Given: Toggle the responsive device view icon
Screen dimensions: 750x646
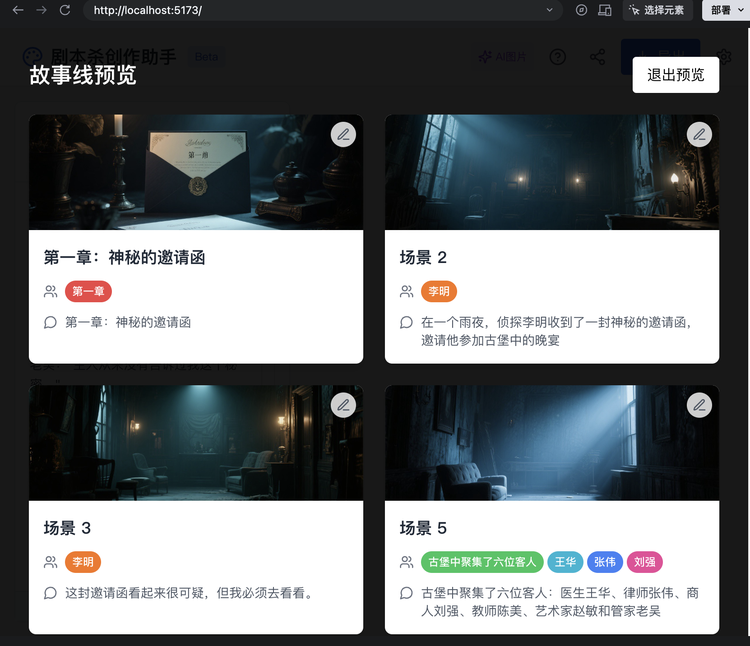Looking at the screenshot, I should 605,10.
